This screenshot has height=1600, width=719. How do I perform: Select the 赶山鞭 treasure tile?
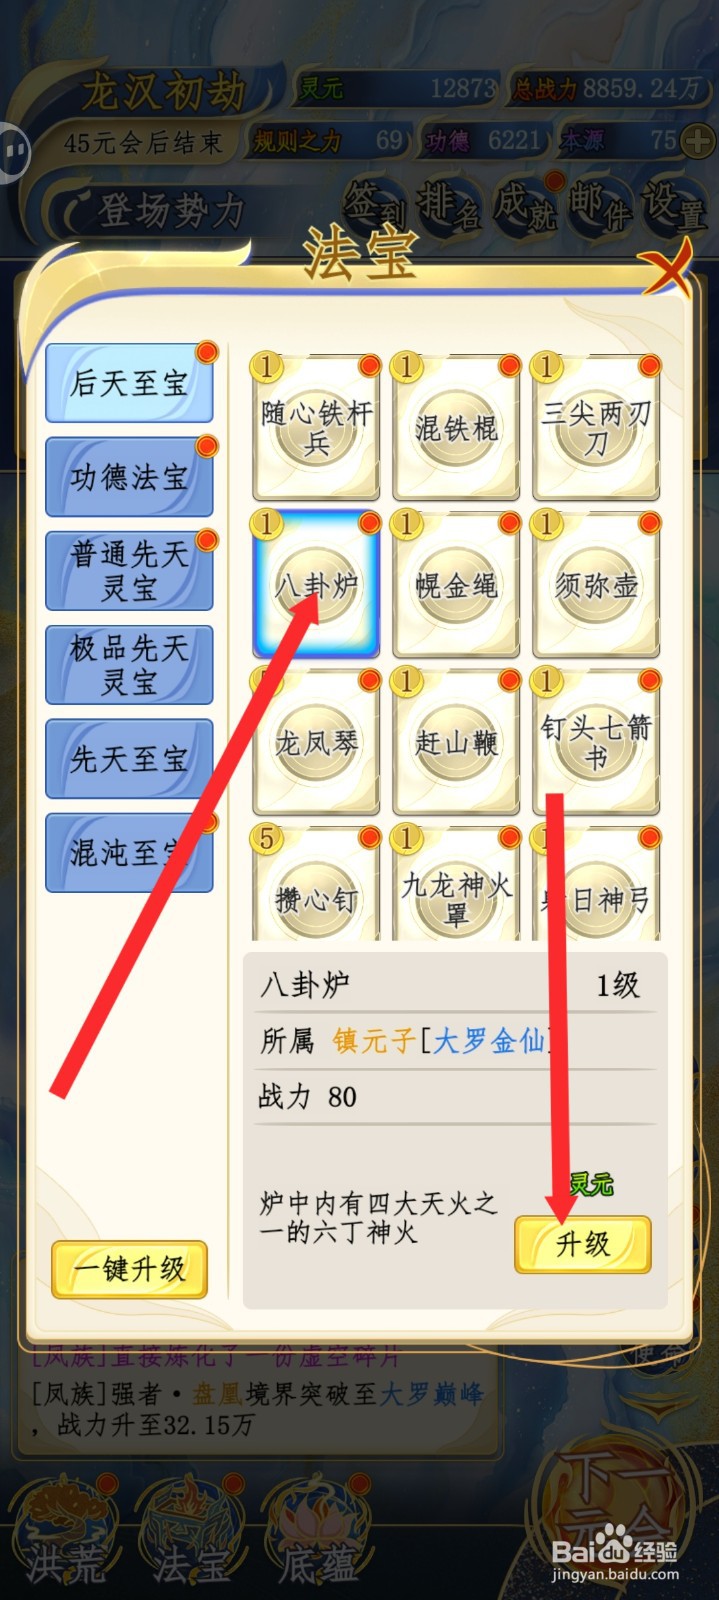456,742
